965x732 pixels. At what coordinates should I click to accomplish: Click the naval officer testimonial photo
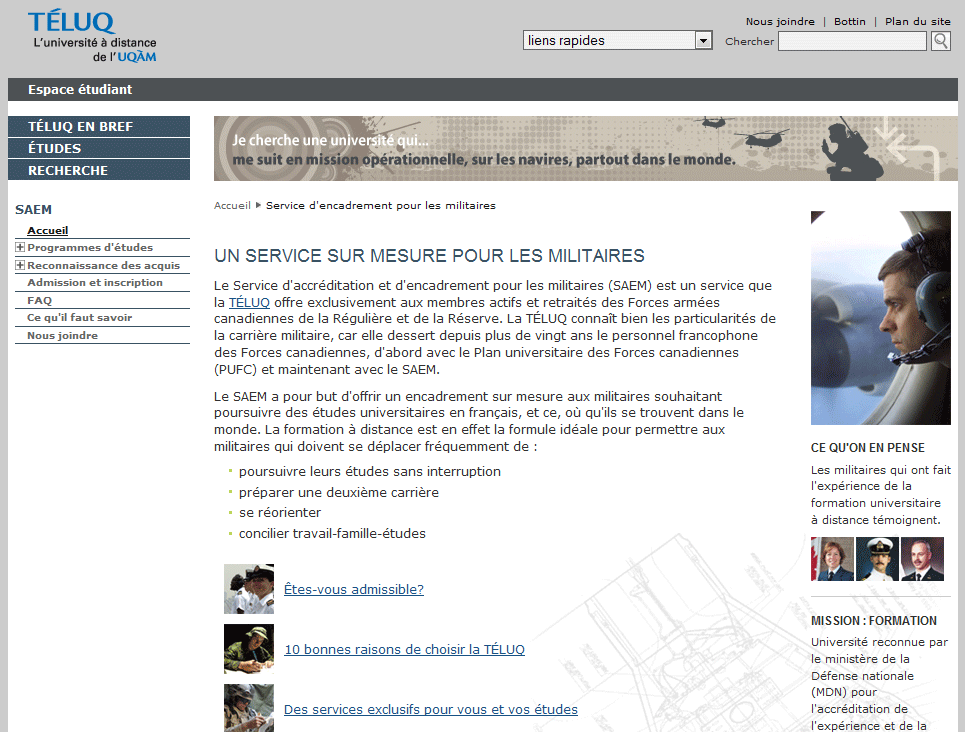(x=877, y=559)
